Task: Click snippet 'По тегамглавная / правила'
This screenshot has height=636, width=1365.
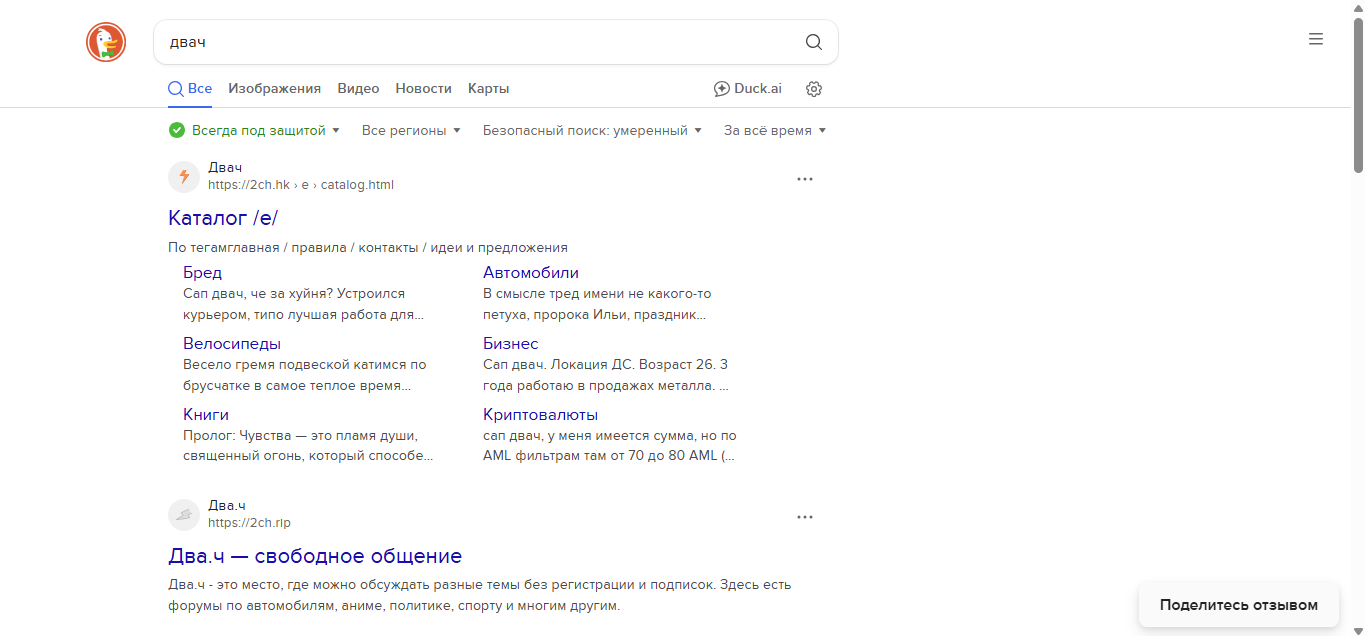Action: click(368, 247)
